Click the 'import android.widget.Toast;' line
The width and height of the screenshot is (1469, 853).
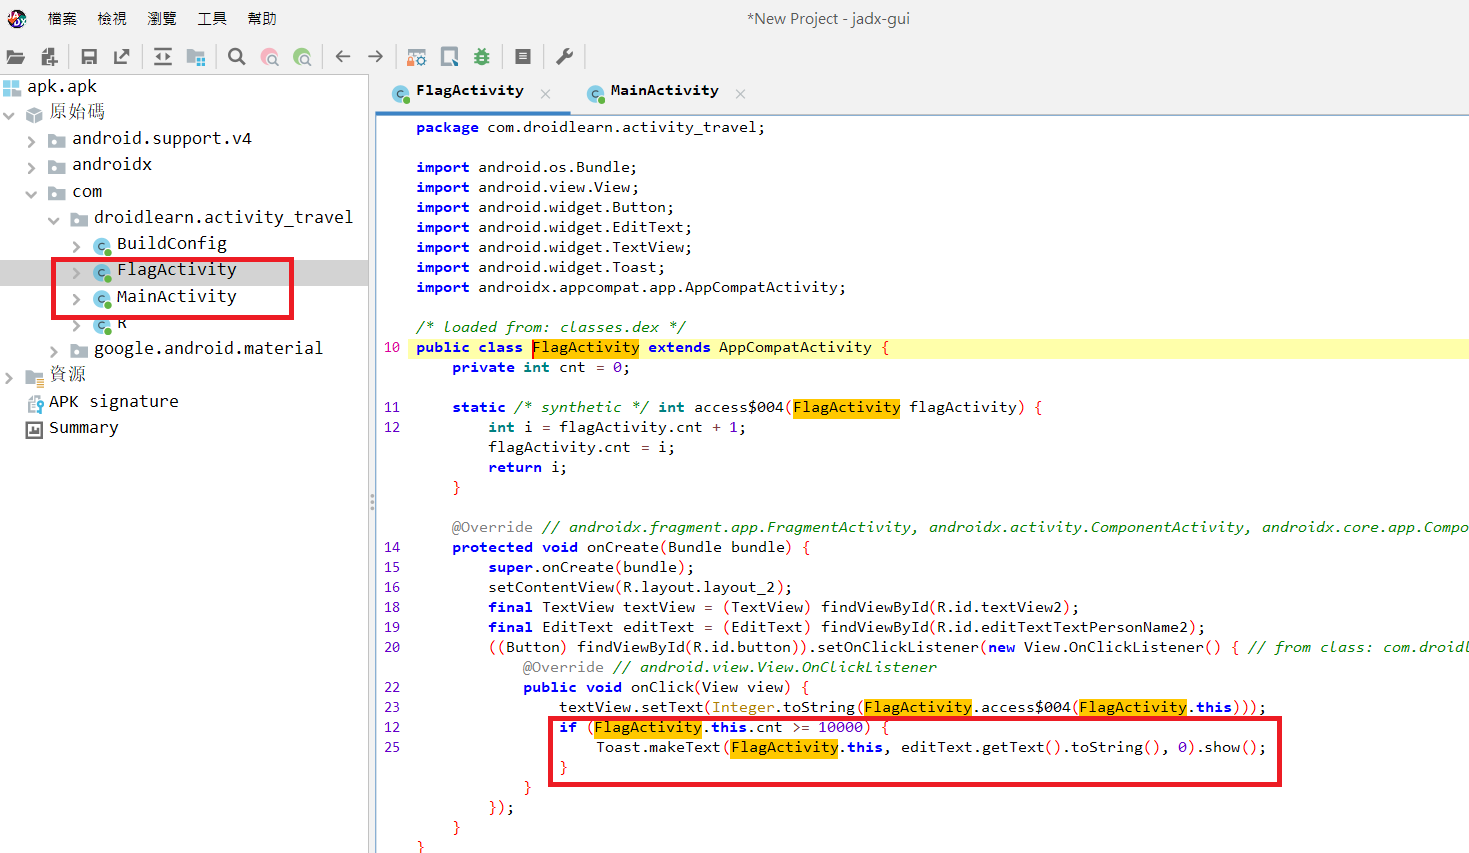[541, 267]
